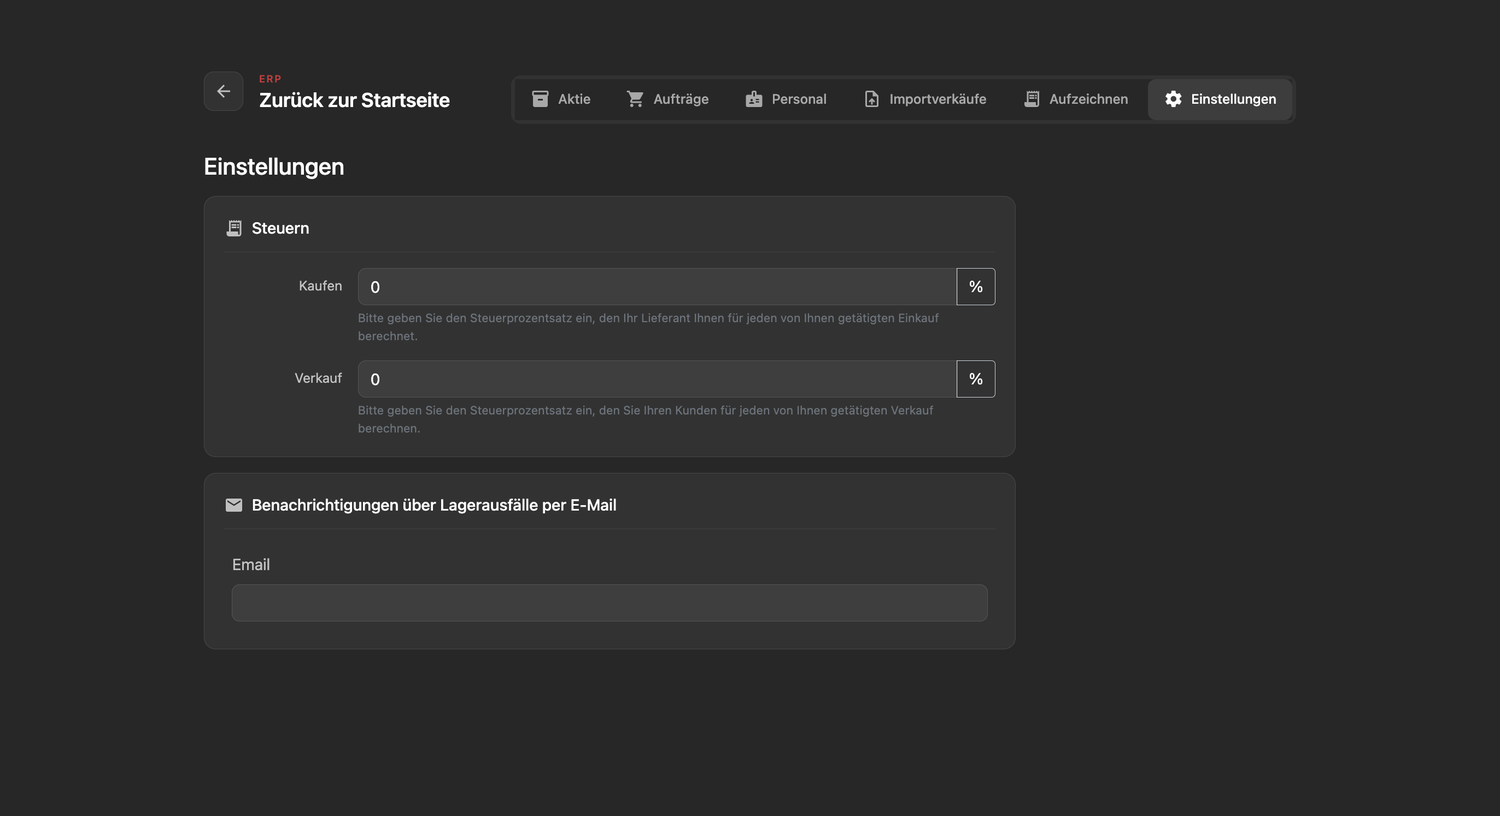
Task: Click the Email notification input field
Action: pyautogui.click(x=610, y=603)
